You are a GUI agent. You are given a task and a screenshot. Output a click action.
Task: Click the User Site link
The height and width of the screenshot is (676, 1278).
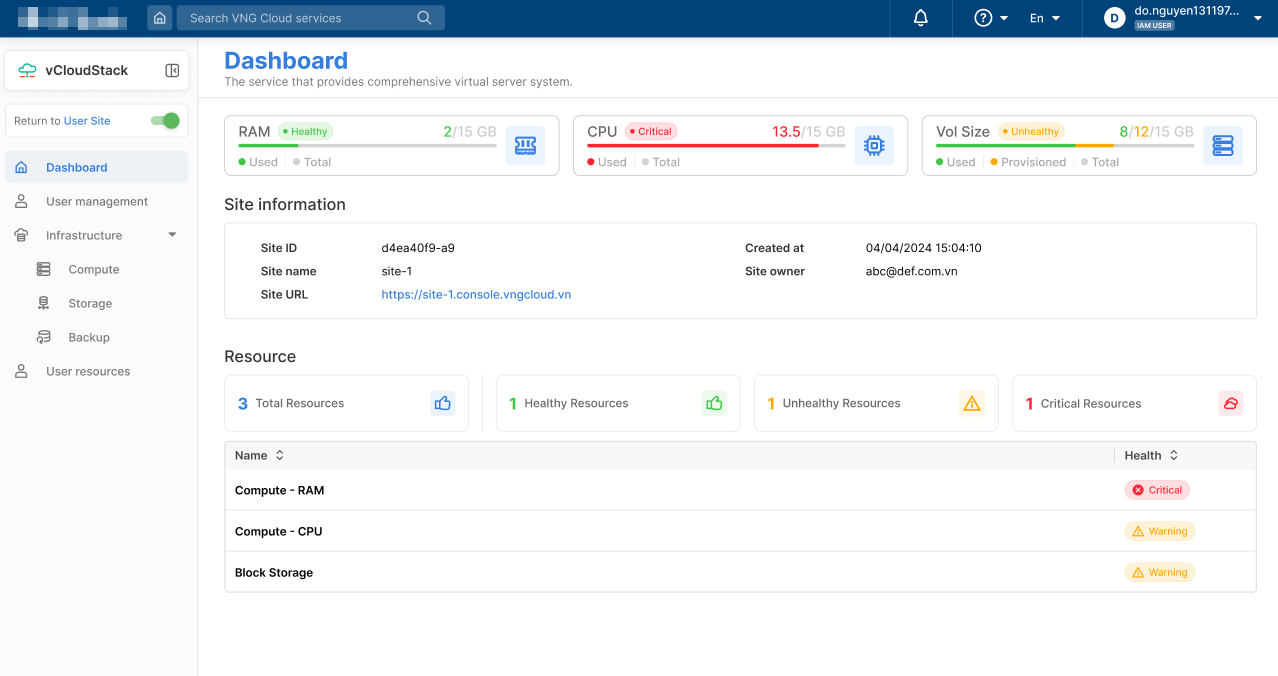(87, 121)
